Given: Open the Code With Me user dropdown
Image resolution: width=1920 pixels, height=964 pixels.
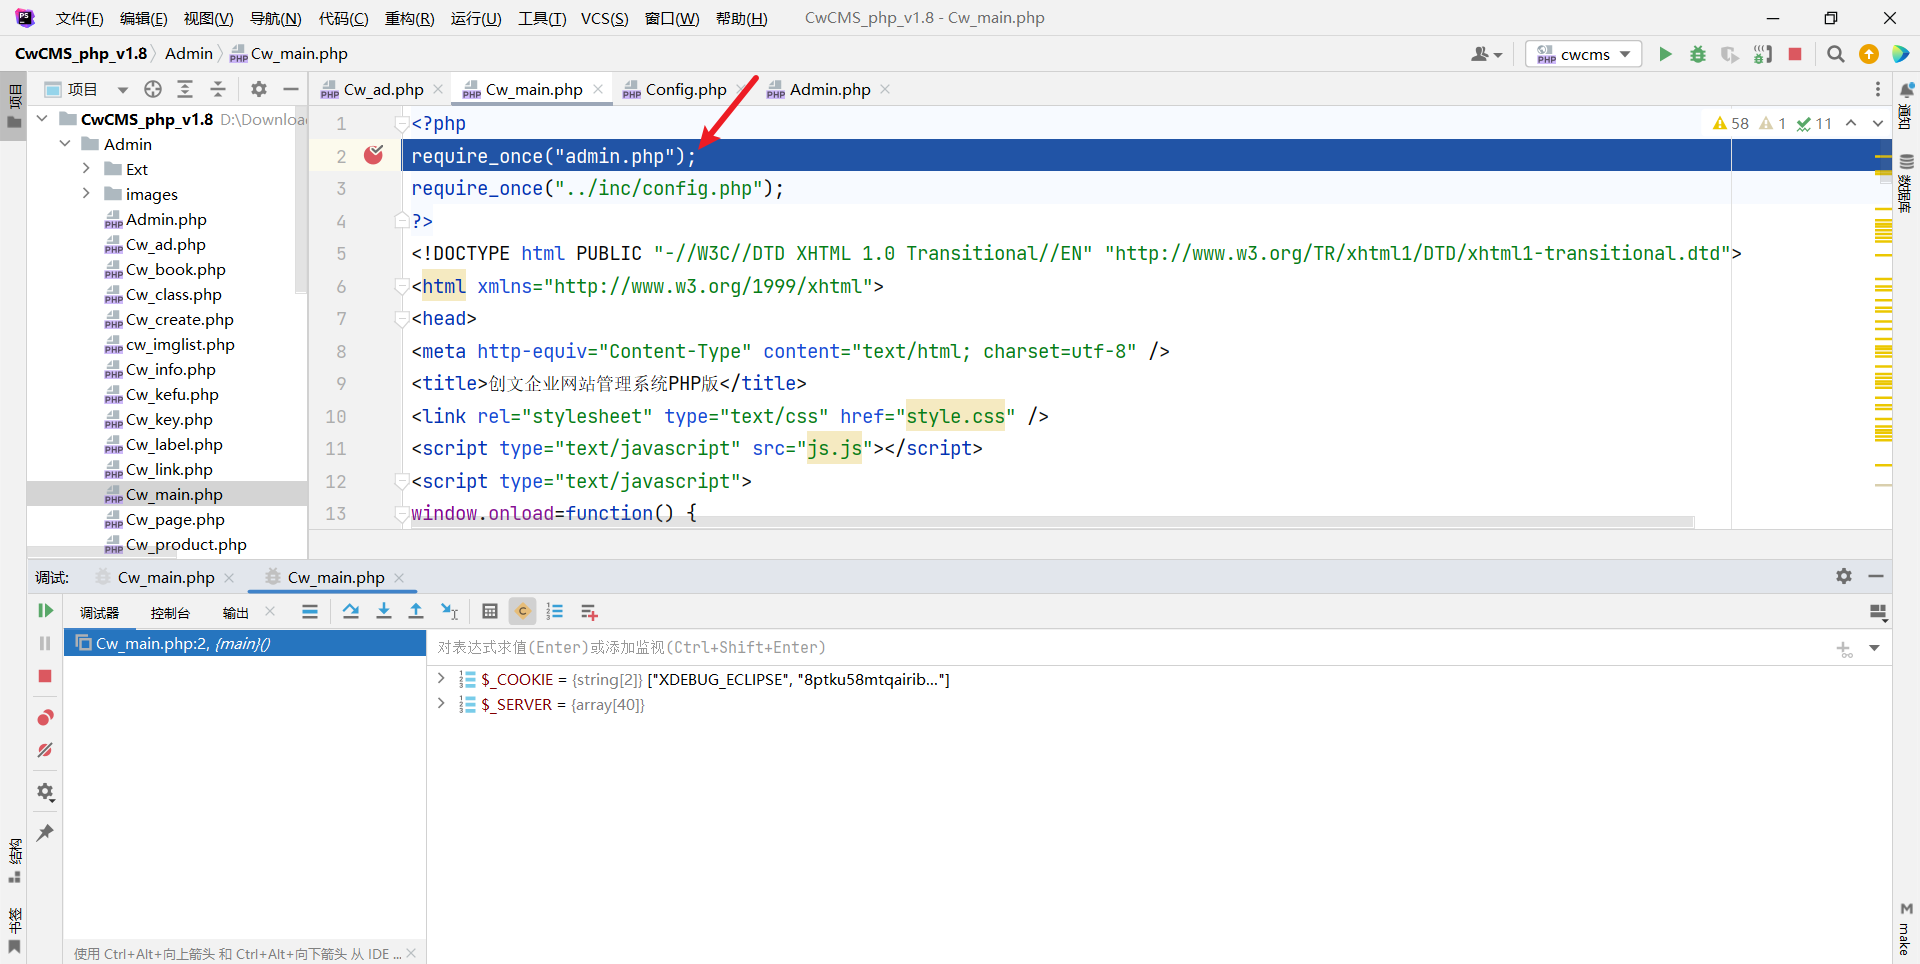Looking at the screenshot, I should pos(1487,54).
